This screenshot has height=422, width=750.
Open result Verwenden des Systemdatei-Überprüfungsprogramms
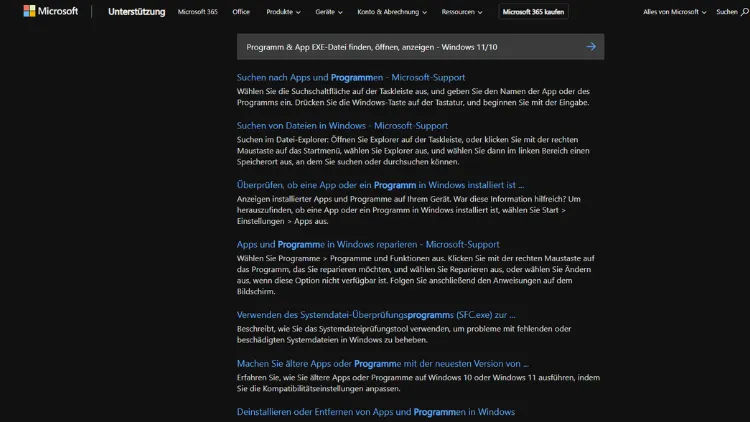[376, 315]
